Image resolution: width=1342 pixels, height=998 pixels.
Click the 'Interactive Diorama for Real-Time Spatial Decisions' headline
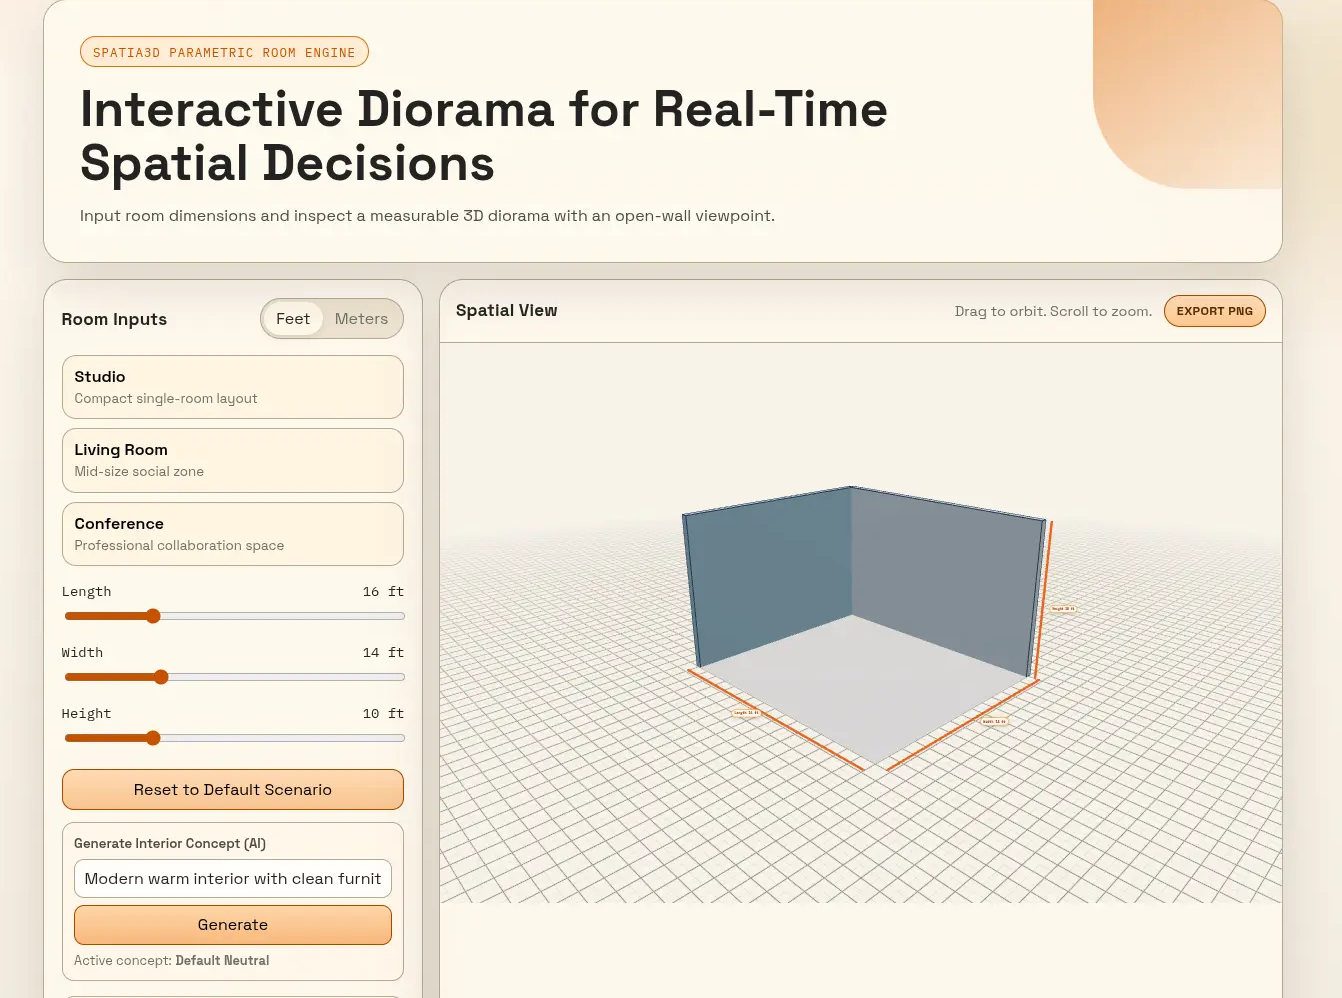click(484, 136)
